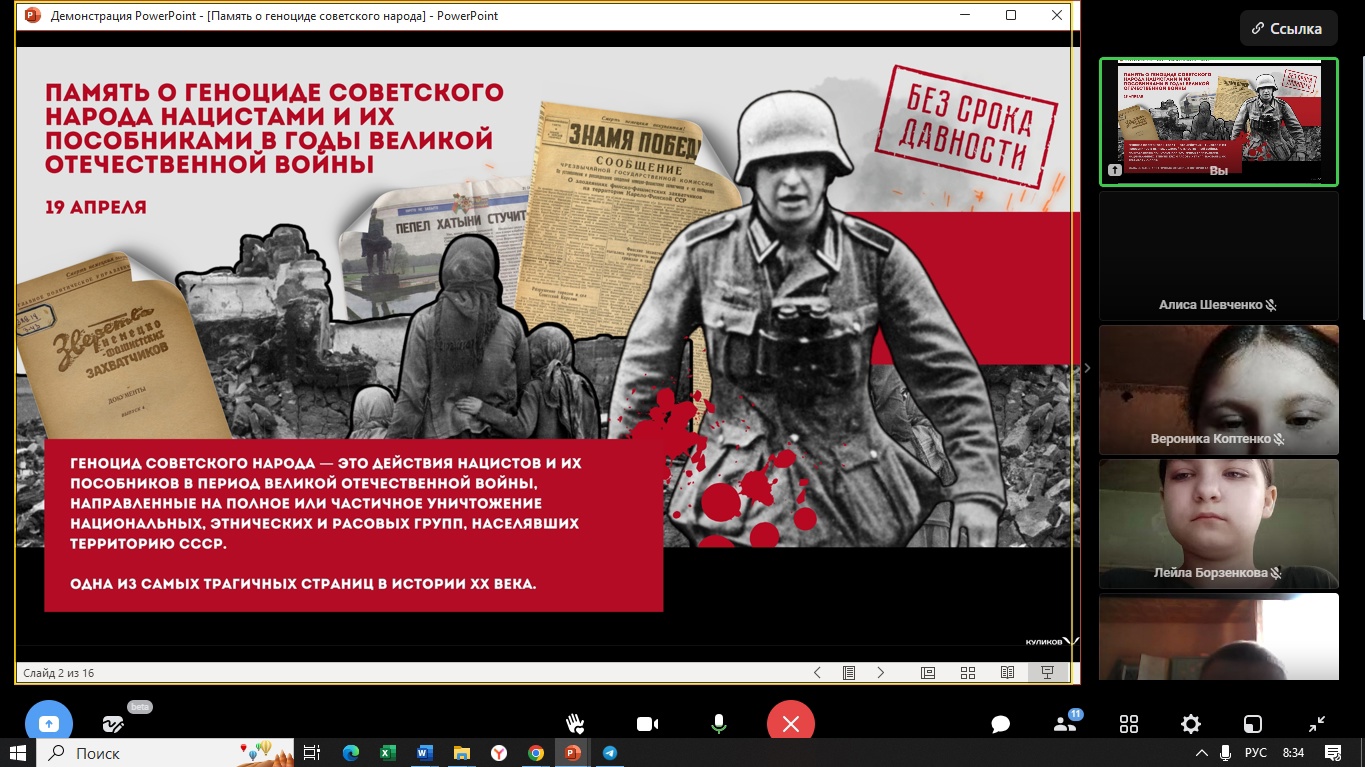Go to previous slide in PowerPoint
1365x767 pixels.
pyautogui.click(x=817, y=673)
